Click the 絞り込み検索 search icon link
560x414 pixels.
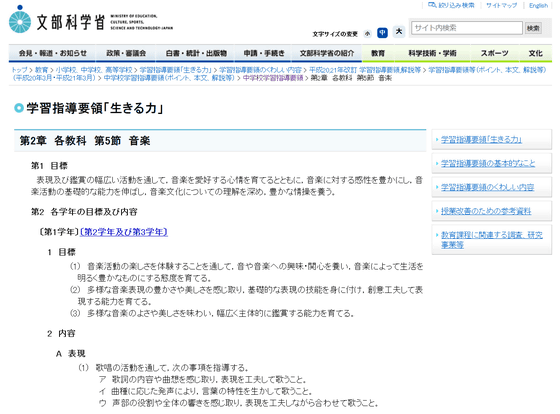click(x=451, y=5)
